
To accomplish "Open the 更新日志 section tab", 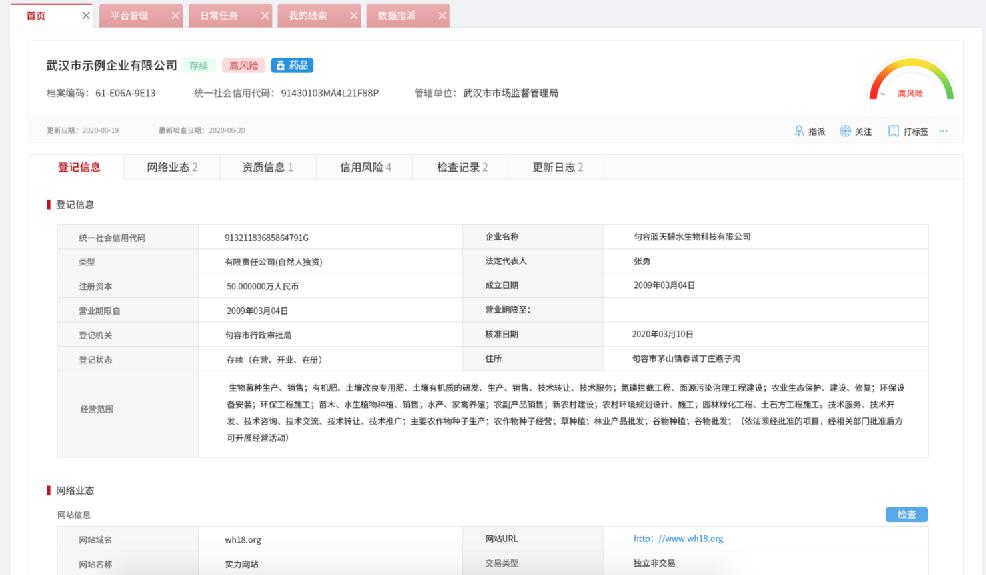I will 558,167.
